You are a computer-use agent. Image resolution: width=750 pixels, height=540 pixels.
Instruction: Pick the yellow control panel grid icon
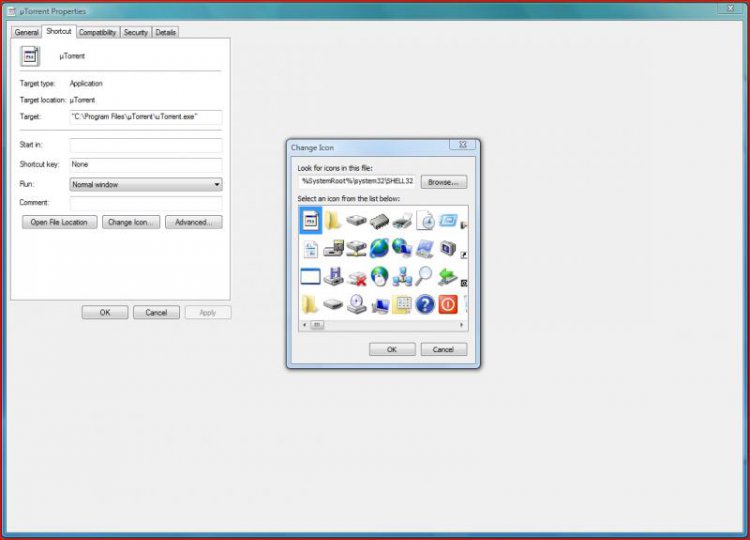tap(402, 305)
